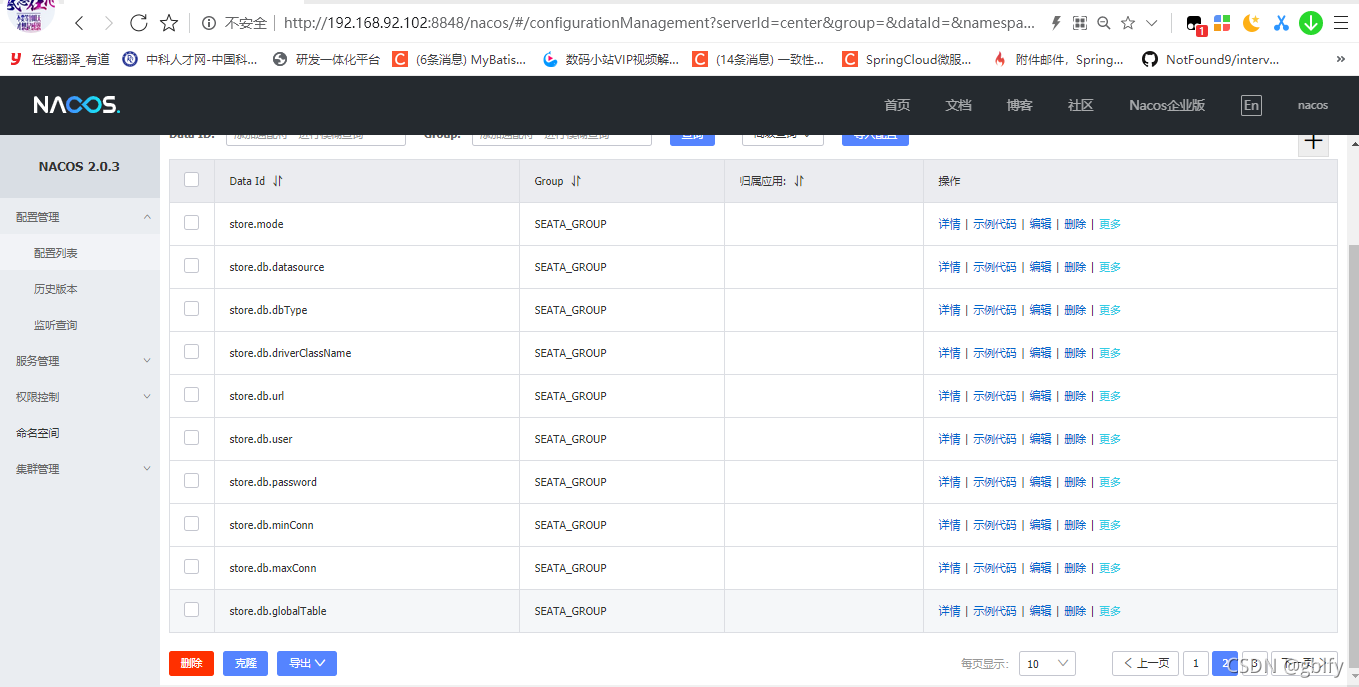Tick the select-all checkbox in the table header
This screenshot has width=1359, height=687.
(x=192, y=180)
